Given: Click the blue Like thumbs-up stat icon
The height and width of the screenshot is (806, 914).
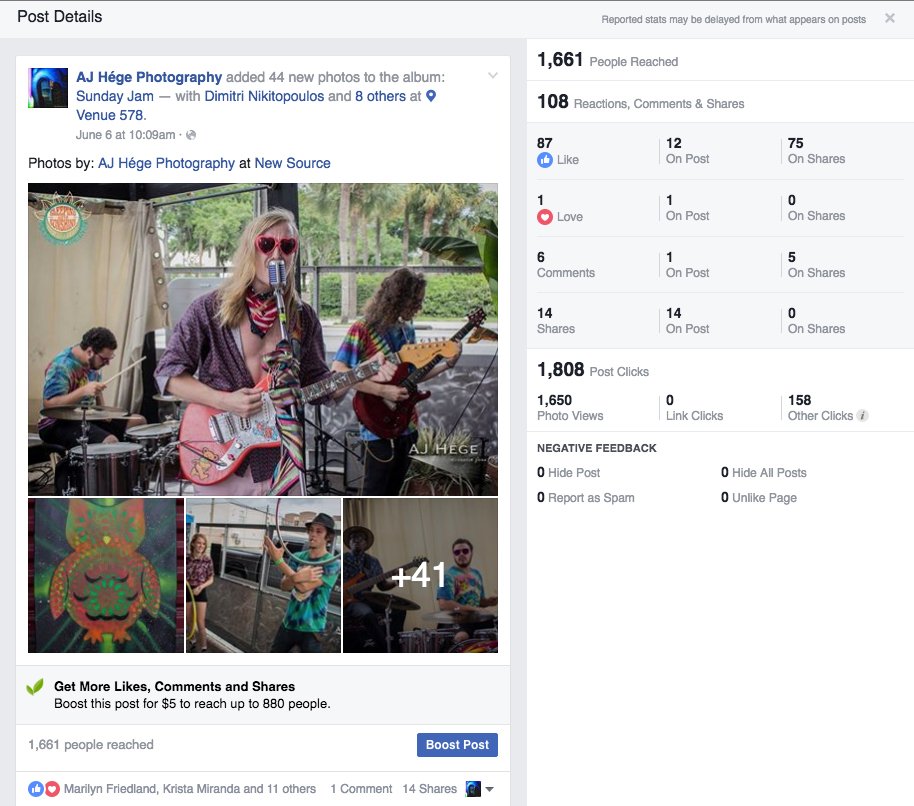Looking at the screenshot, I should point(544,160).
